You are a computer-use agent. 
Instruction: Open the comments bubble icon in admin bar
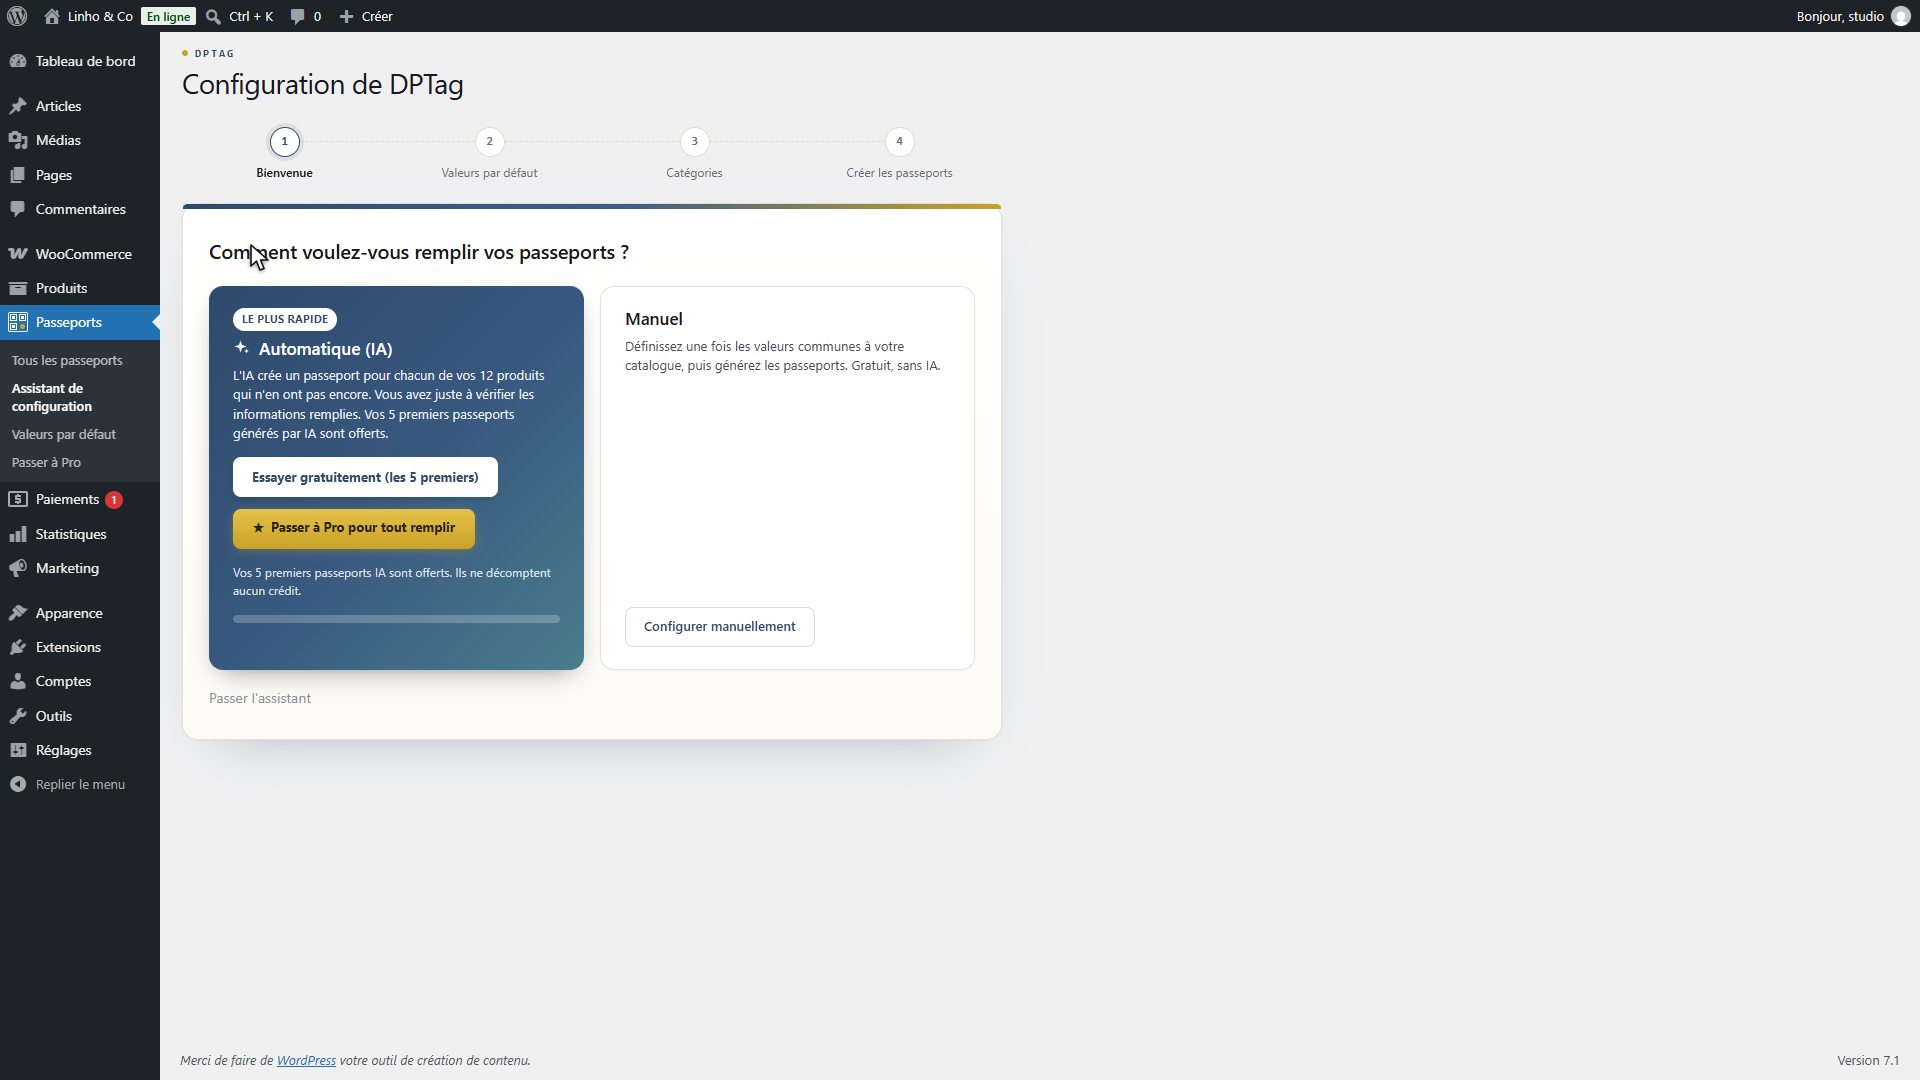point(297,16)
